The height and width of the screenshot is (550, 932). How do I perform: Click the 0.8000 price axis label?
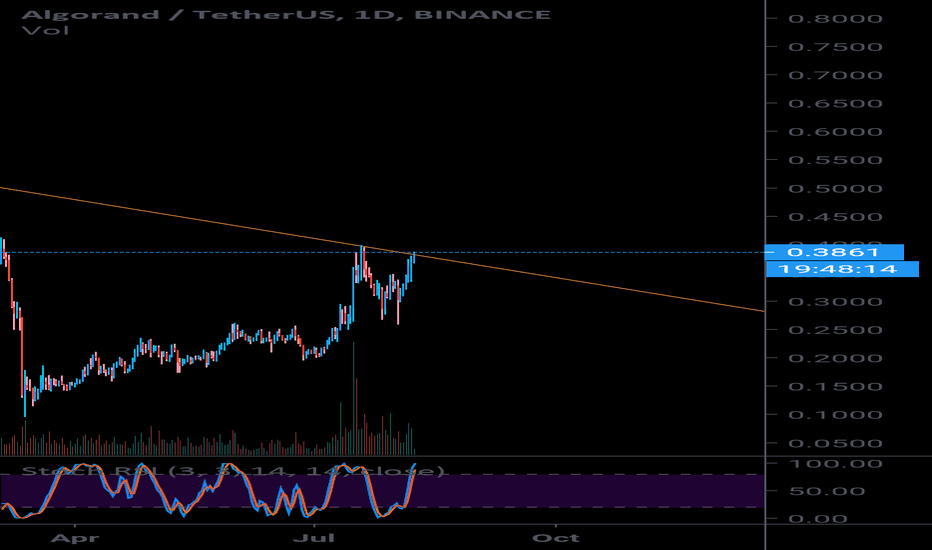click(x=835, y=18)
